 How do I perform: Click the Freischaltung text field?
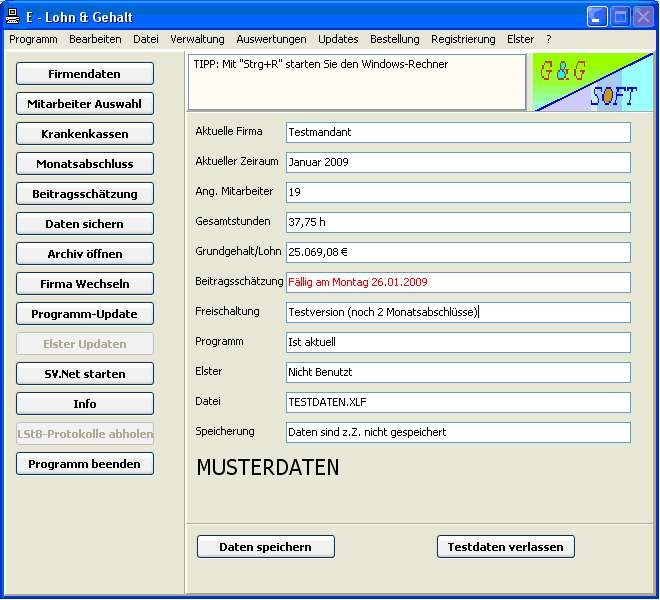(458, 312)
